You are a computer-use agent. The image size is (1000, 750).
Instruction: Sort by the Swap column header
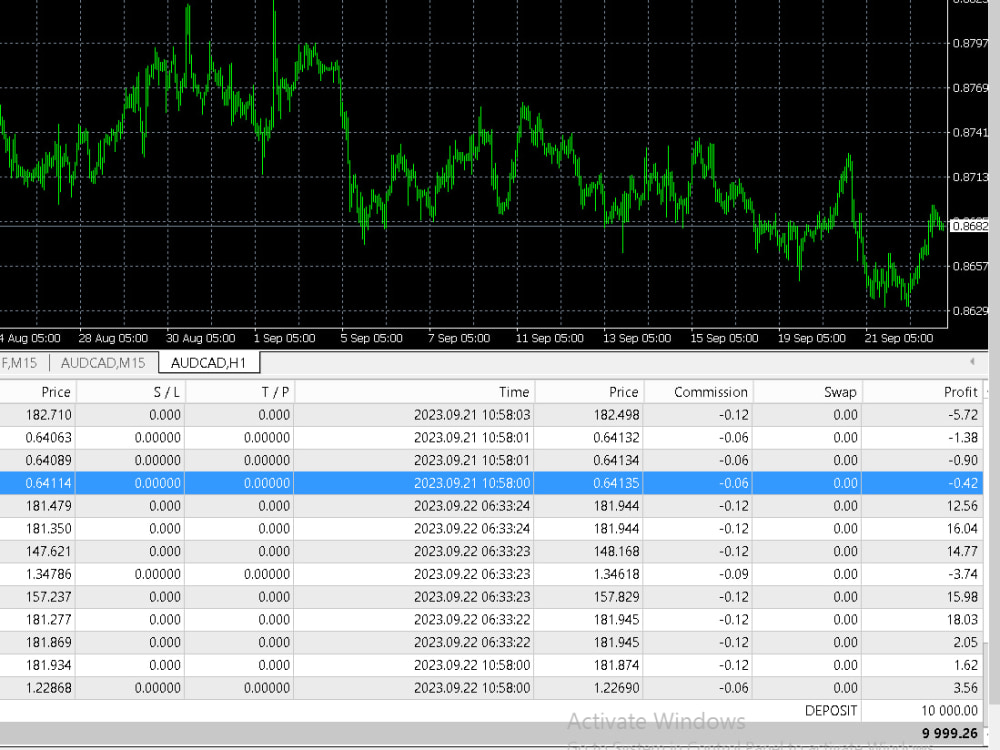pyautogui.click(x=808, y=392)
